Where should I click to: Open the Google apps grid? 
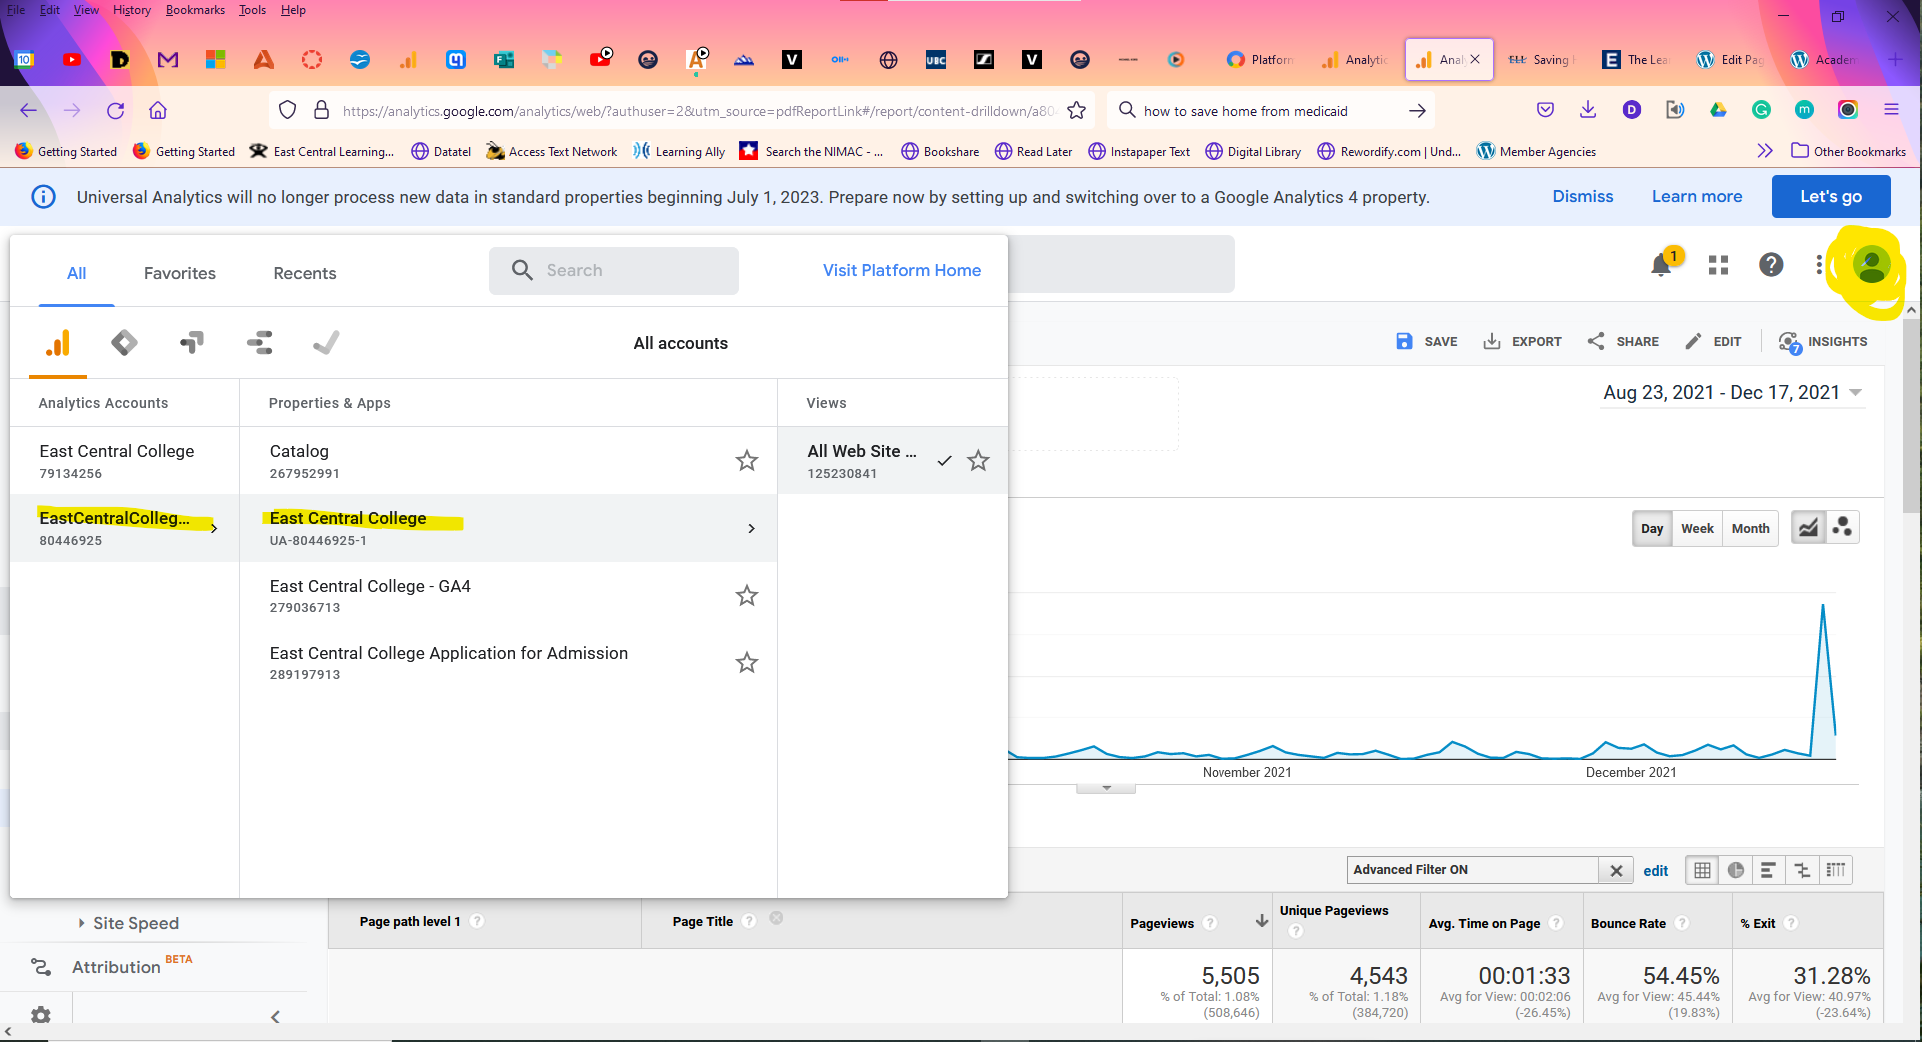tap(1718, 265)
